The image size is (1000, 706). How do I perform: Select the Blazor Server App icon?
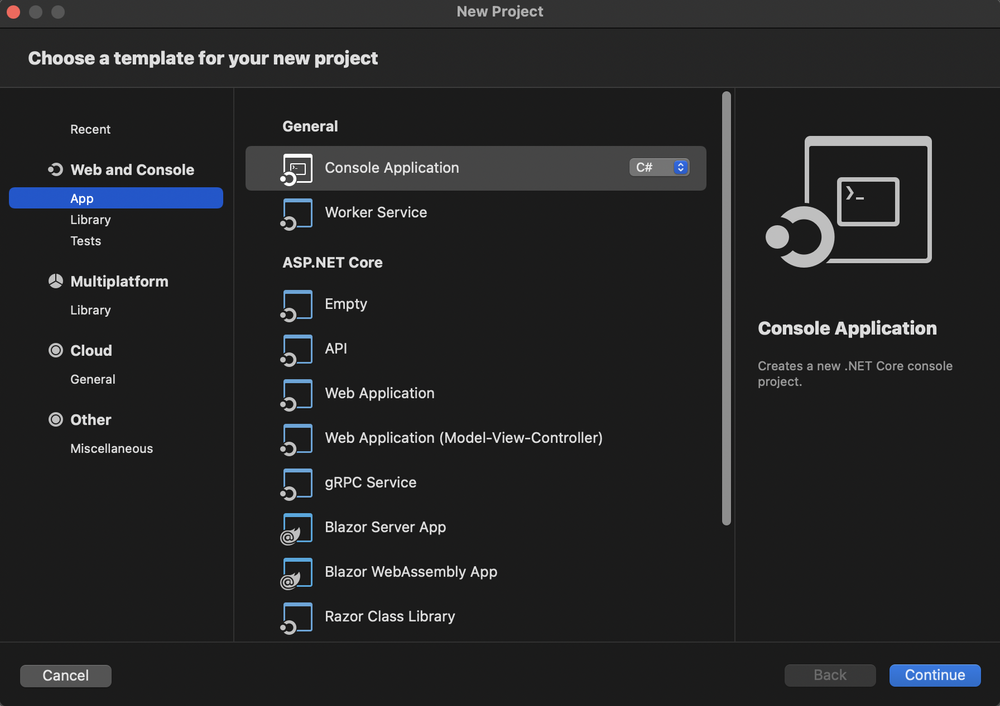[297, 528]
